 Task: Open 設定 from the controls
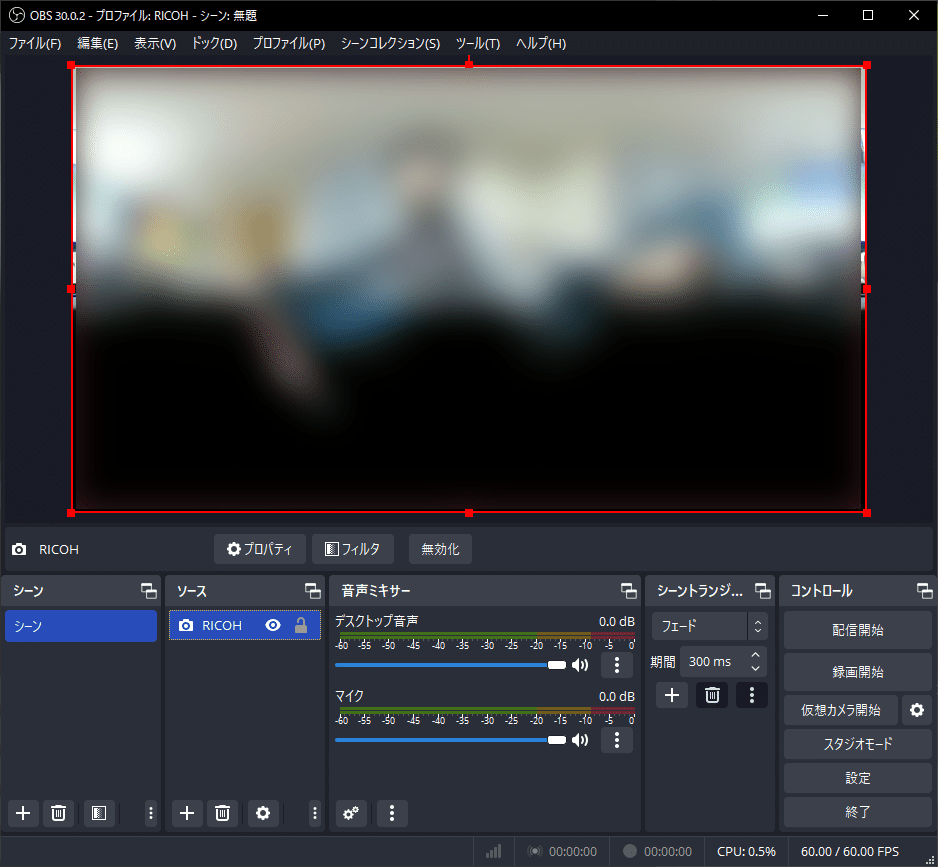pos(858,778)
